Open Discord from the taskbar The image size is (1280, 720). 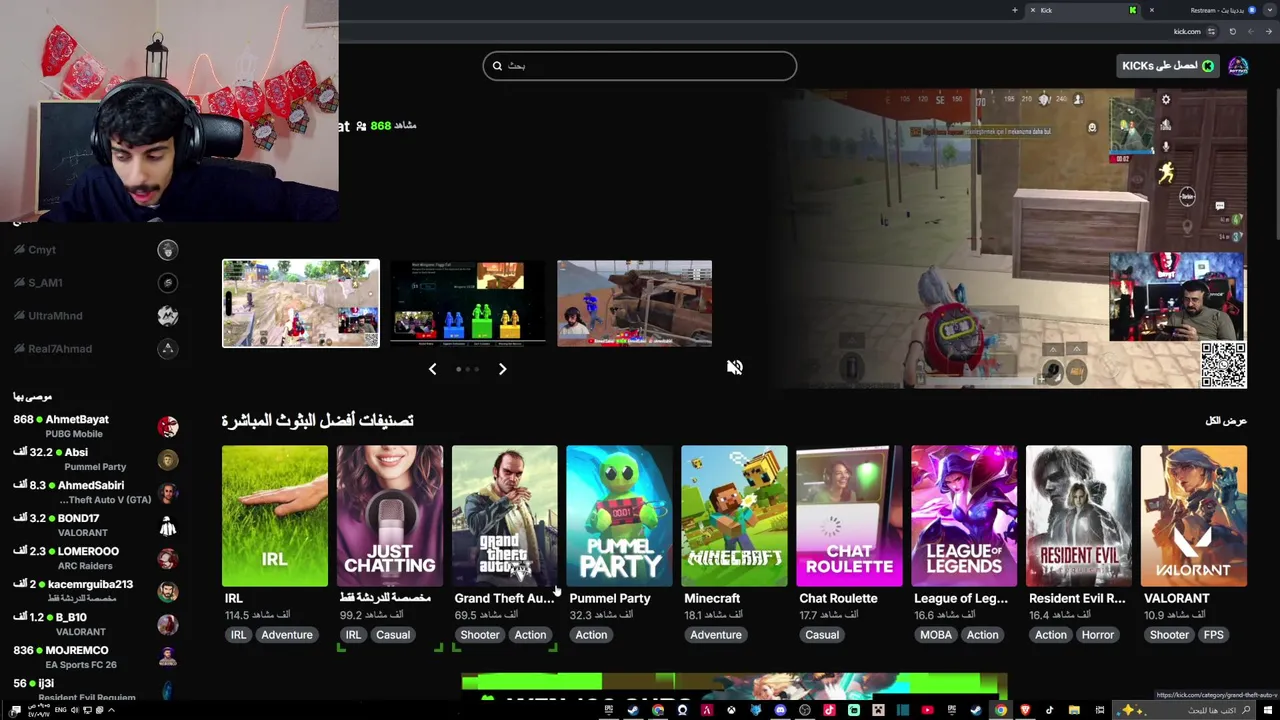pos(782,710)
